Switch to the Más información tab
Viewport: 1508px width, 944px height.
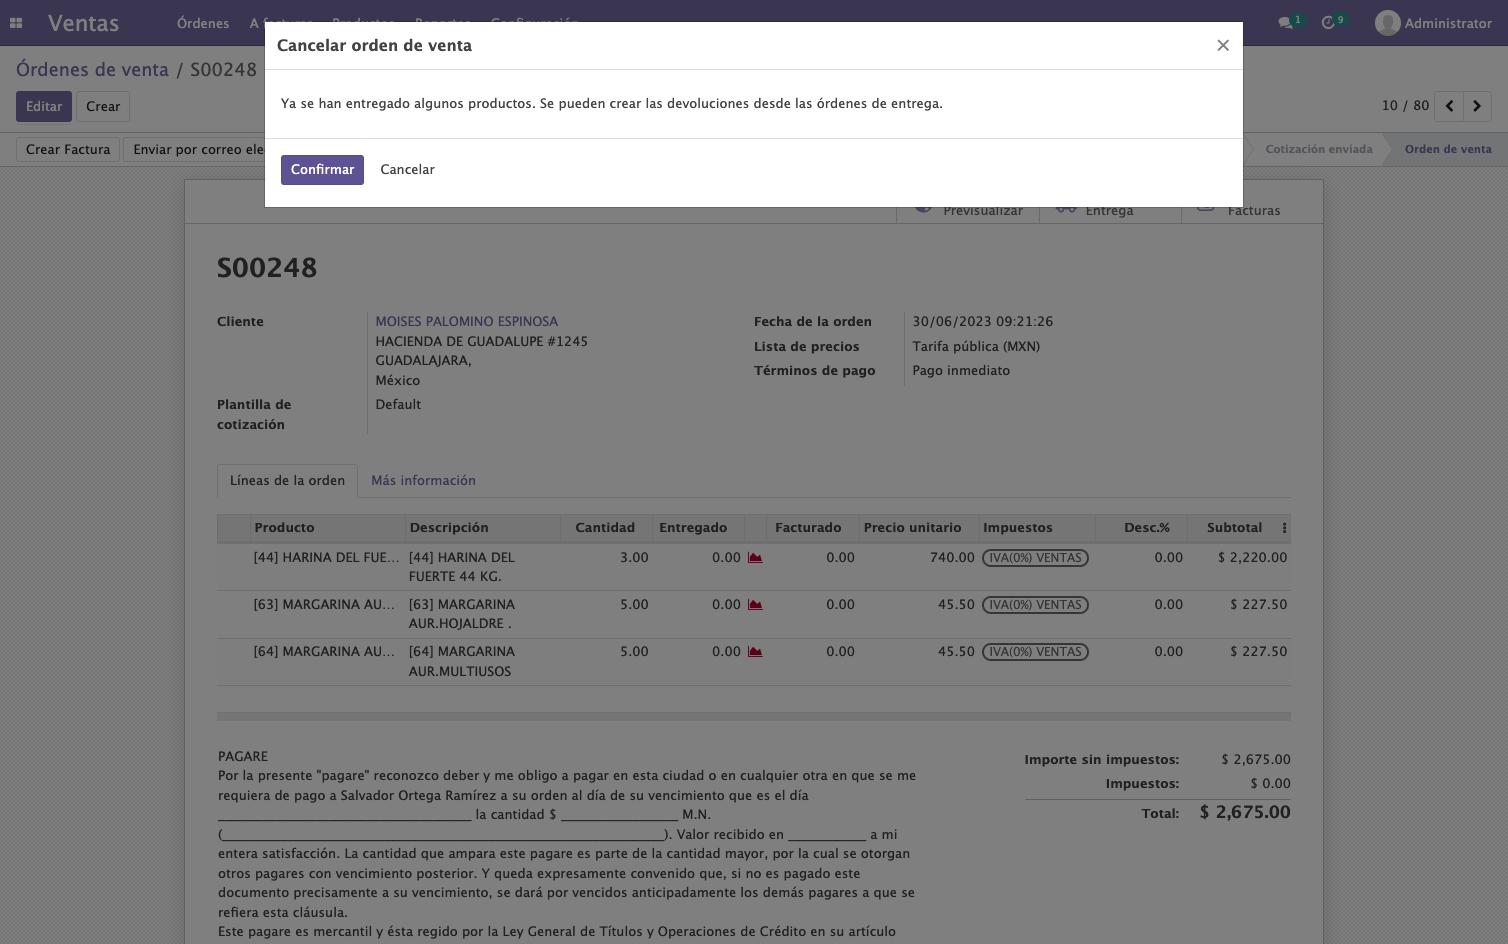click(x=423, y=481)
